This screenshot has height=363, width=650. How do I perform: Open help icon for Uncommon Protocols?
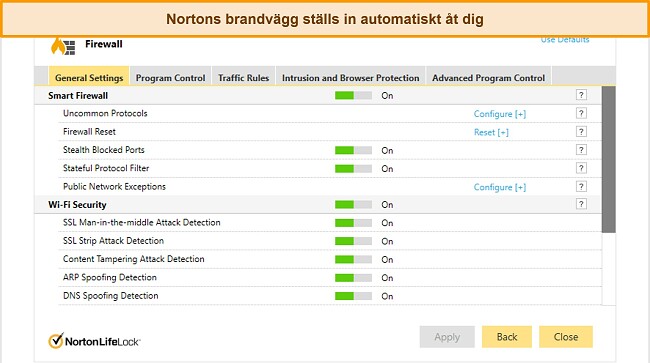(x=581, y=113)
